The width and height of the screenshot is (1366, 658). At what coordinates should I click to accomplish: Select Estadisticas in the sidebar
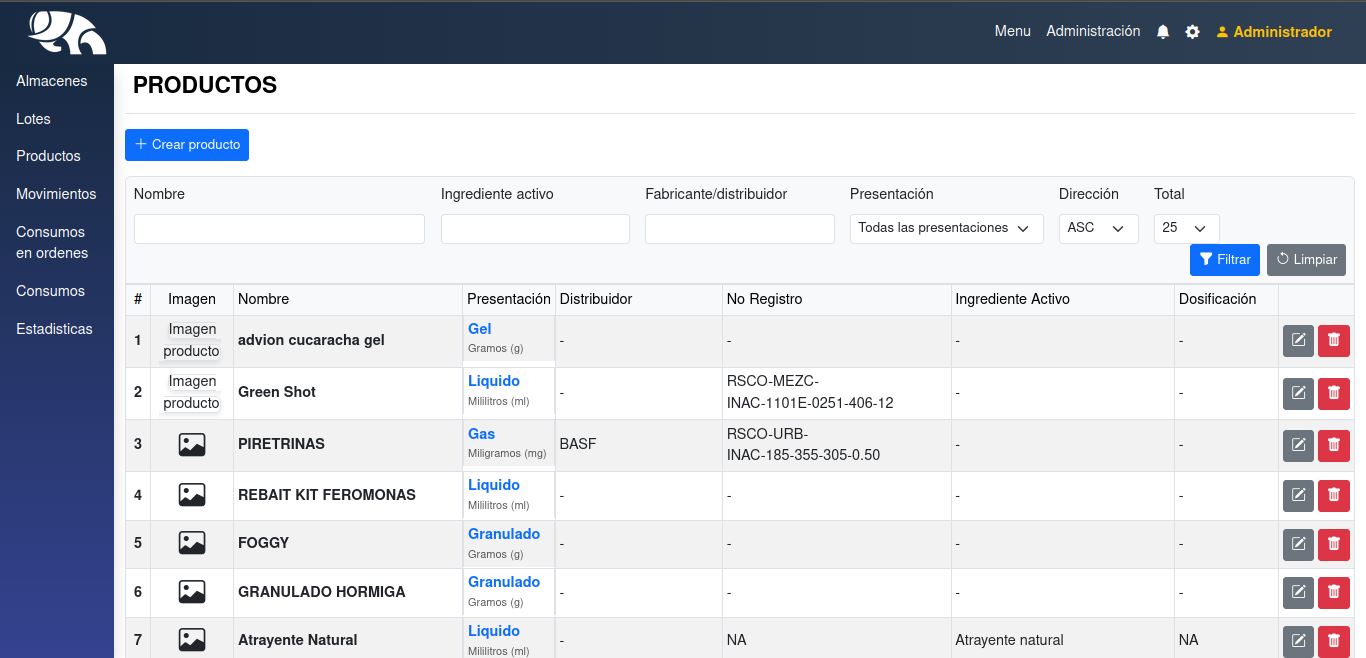click(54, 329)
